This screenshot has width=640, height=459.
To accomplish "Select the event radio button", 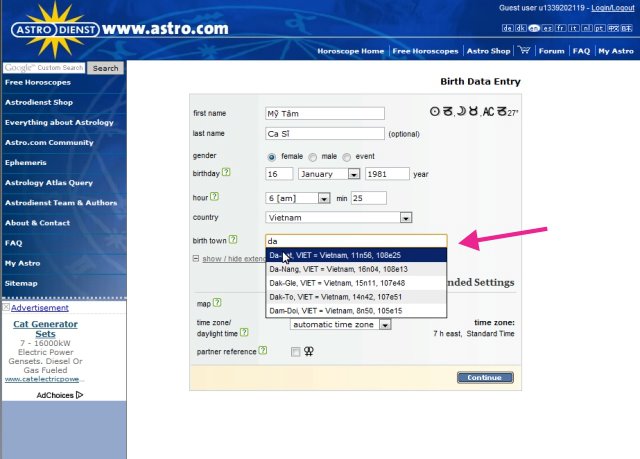I will (347, 157).
